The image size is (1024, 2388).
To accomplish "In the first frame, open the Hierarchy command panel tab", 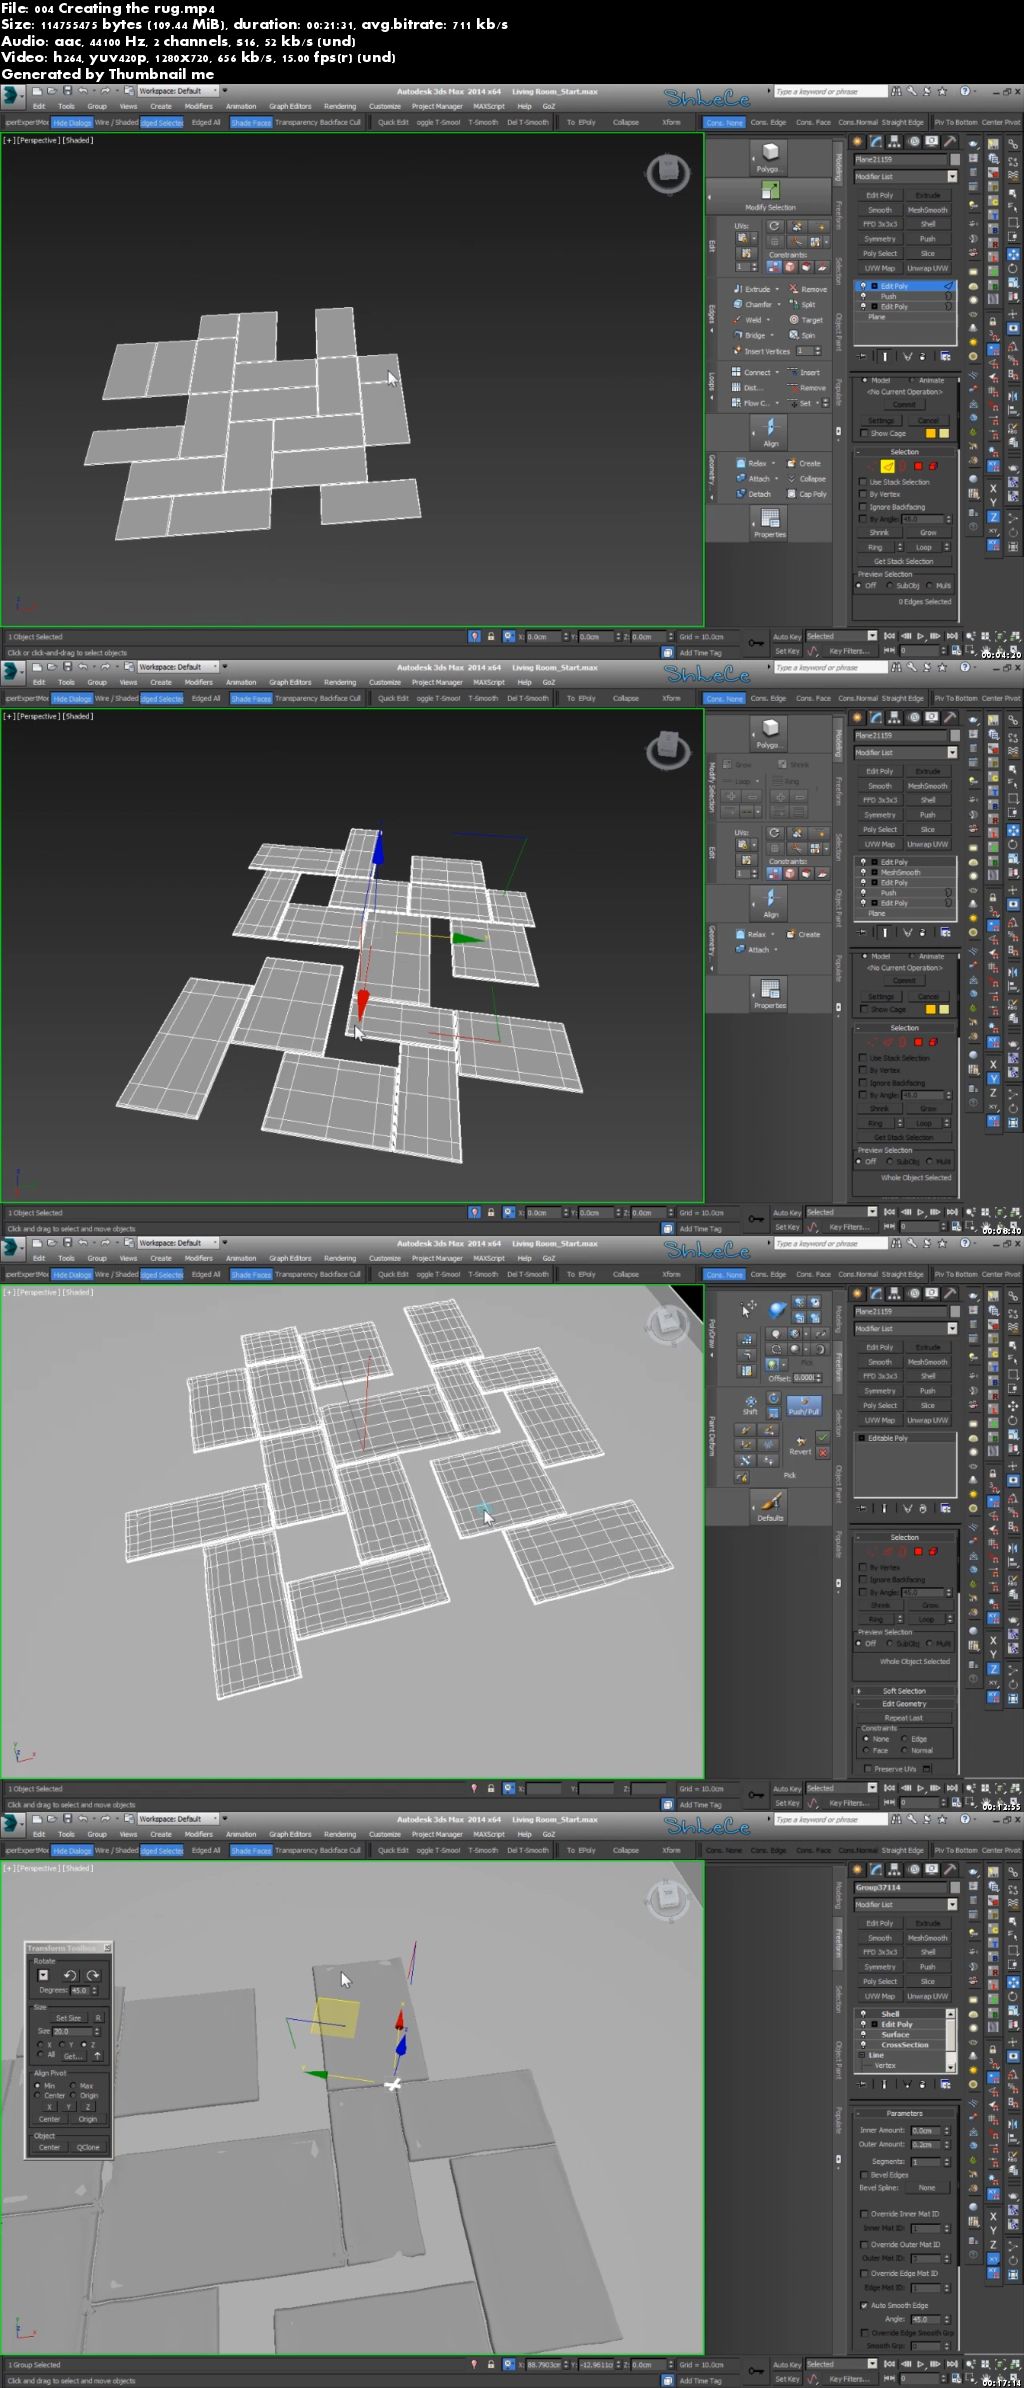I will 895,142.
